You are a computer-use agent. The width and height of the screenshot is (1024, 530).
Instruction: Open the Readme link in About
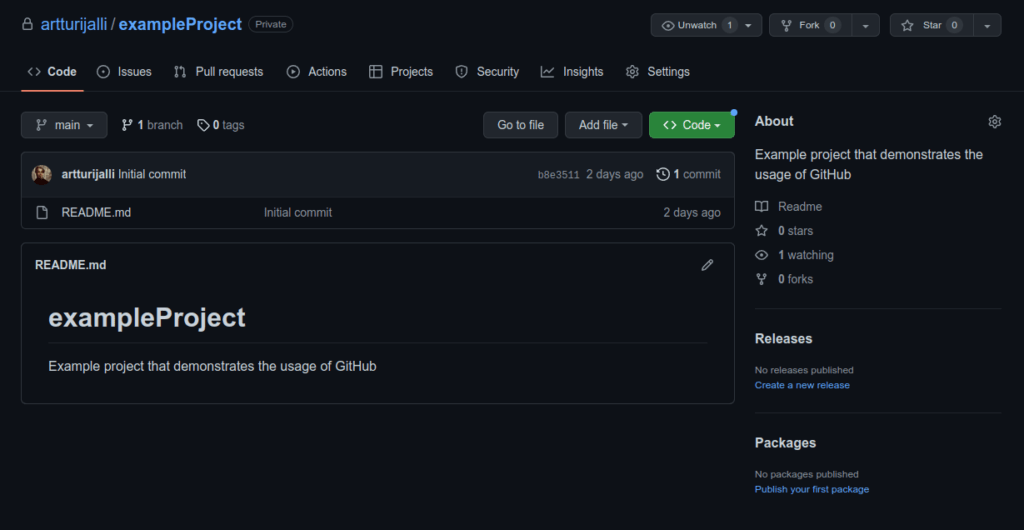pyautogui.click(x=799, y=207)
